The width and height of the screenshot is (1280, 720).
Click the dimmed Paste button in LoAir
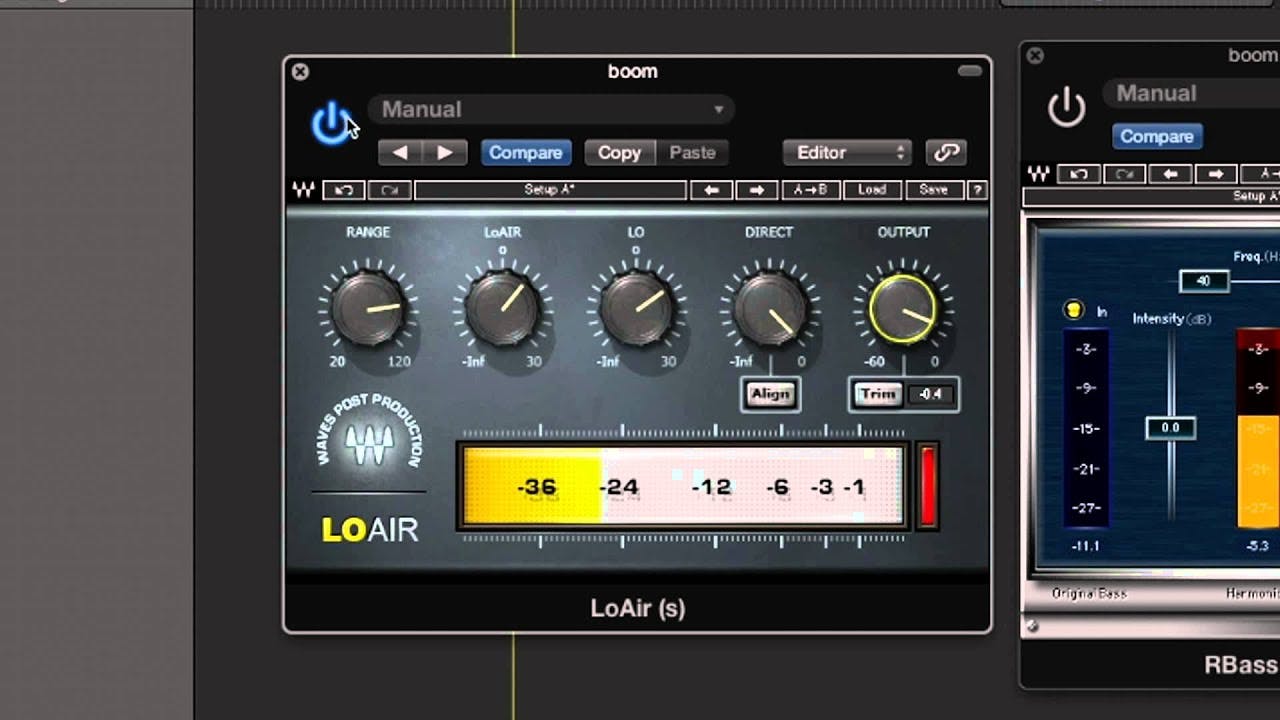pyautogui.click(x=692, y=152)
